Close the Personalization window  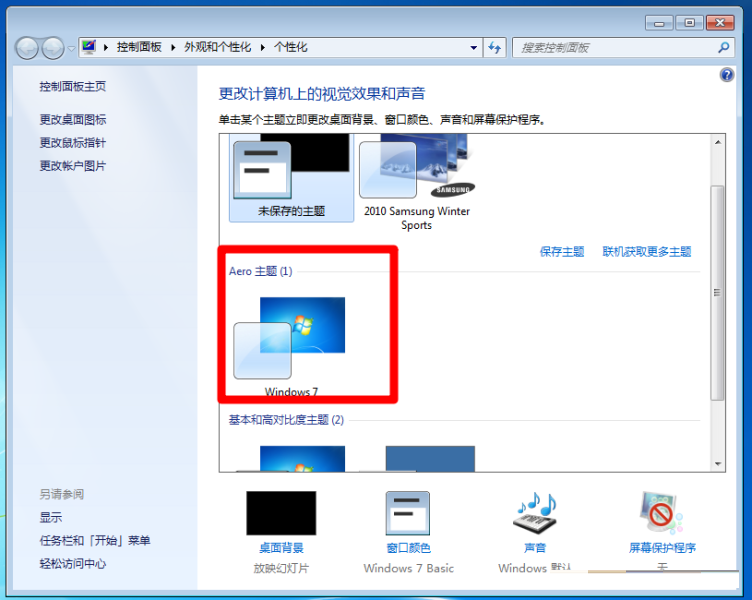(720, 23)
